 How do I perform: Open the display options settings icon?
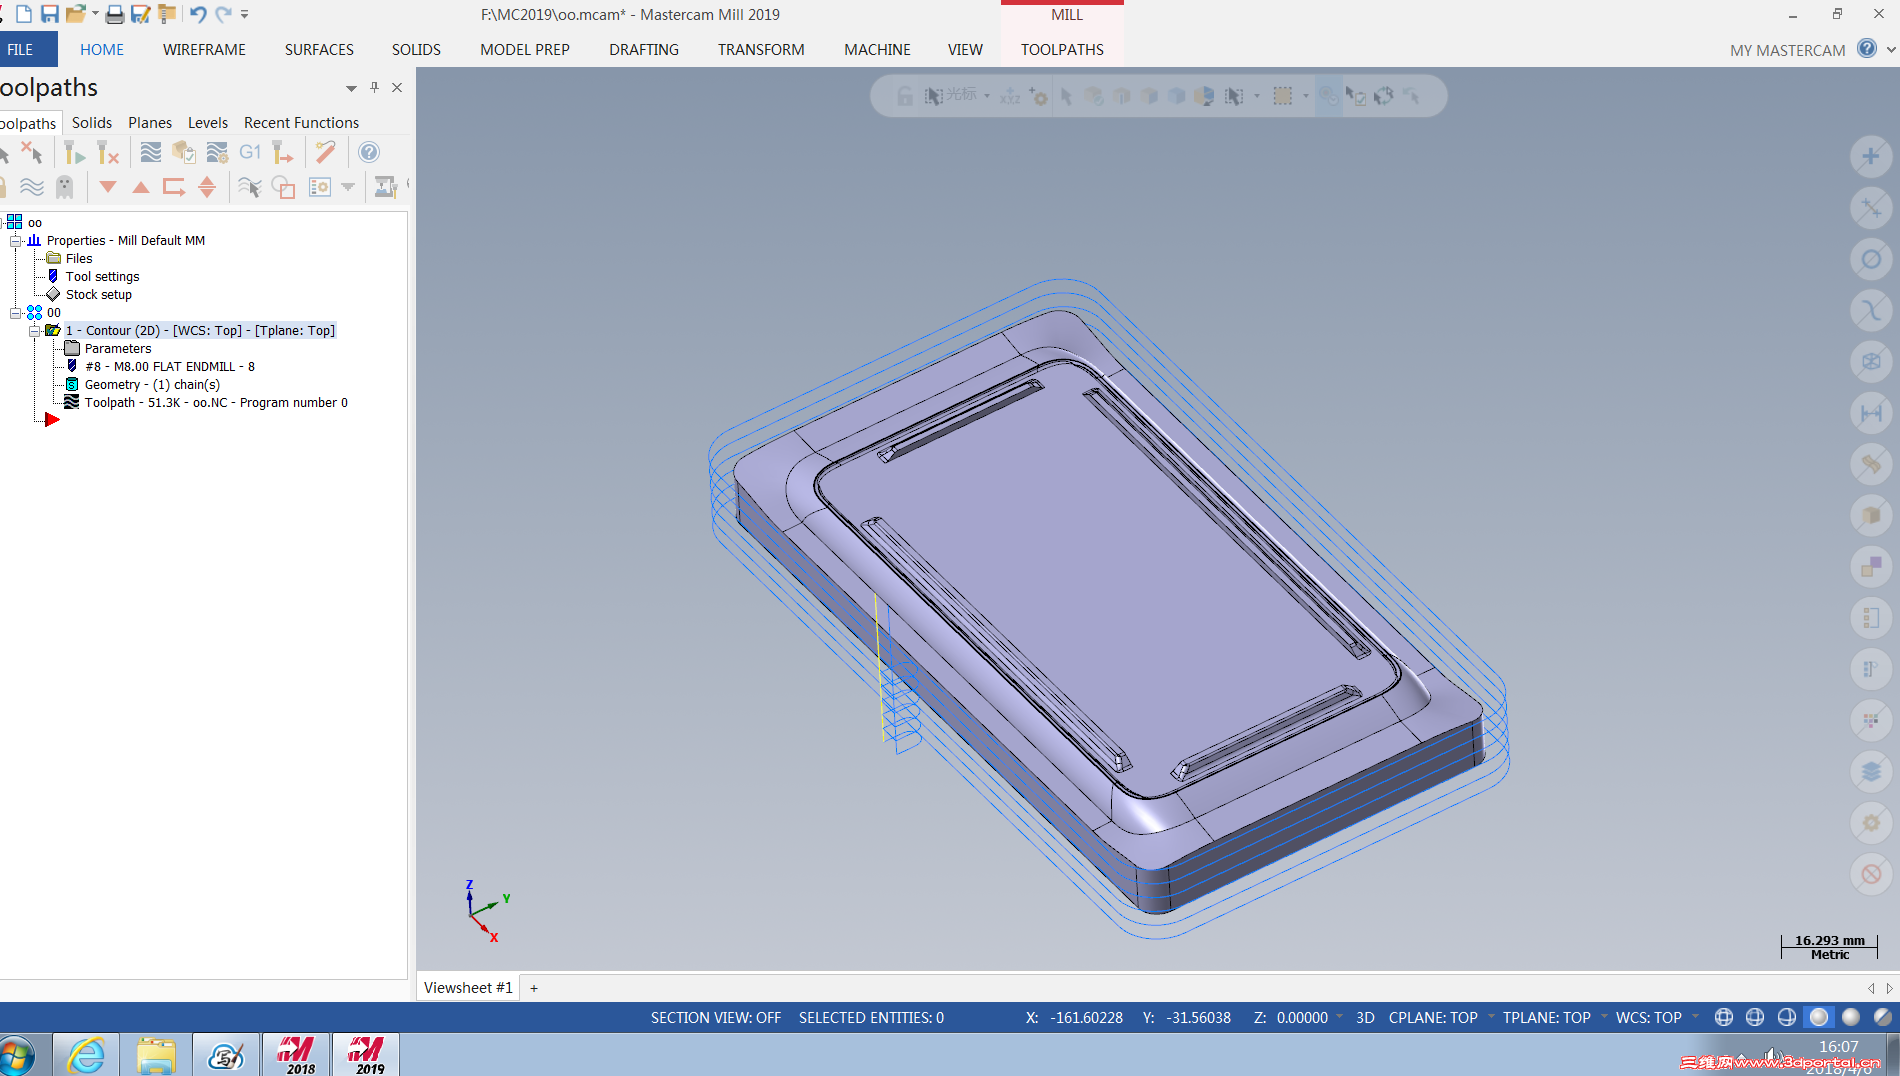[320, 187]
